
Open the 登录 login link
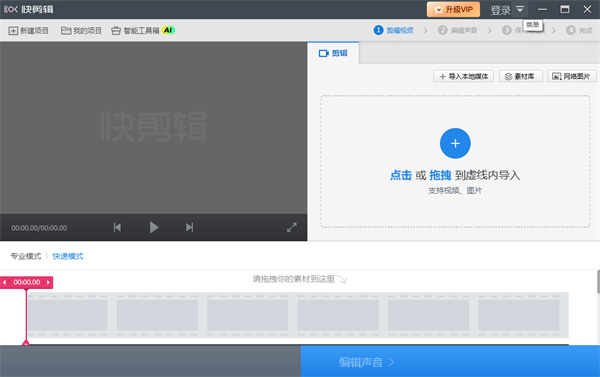(x=501, y=10)
